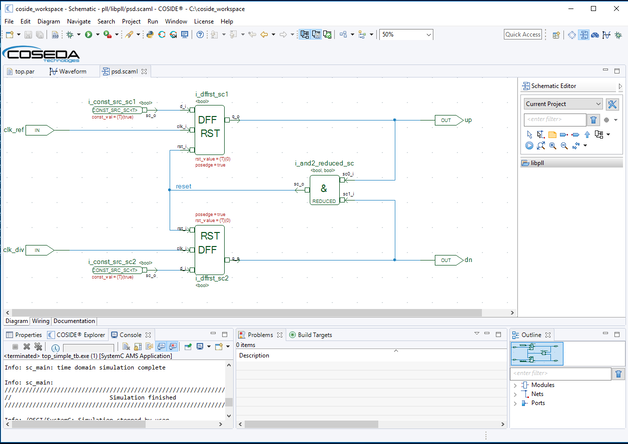The width and height of the screenshot is (628, 444).
Task: Click the schematic horizontal scrollbar
Action: tap(247, 313)
